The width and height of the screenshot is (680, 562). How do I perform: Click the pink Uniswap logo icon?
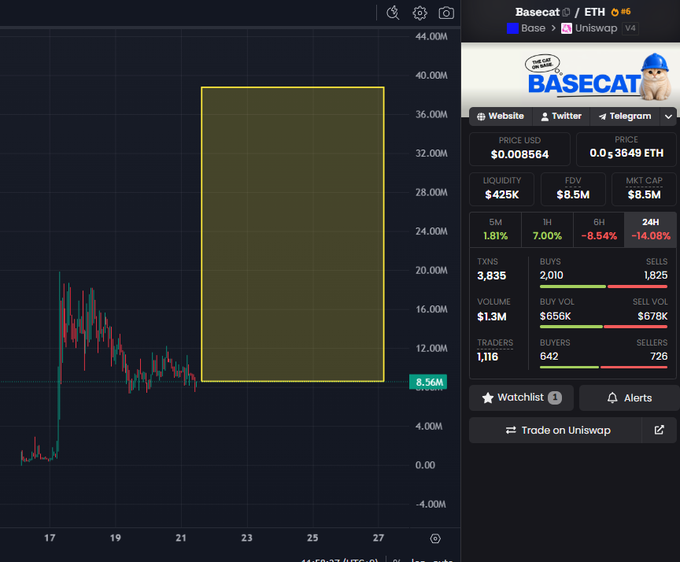(566, 29)
